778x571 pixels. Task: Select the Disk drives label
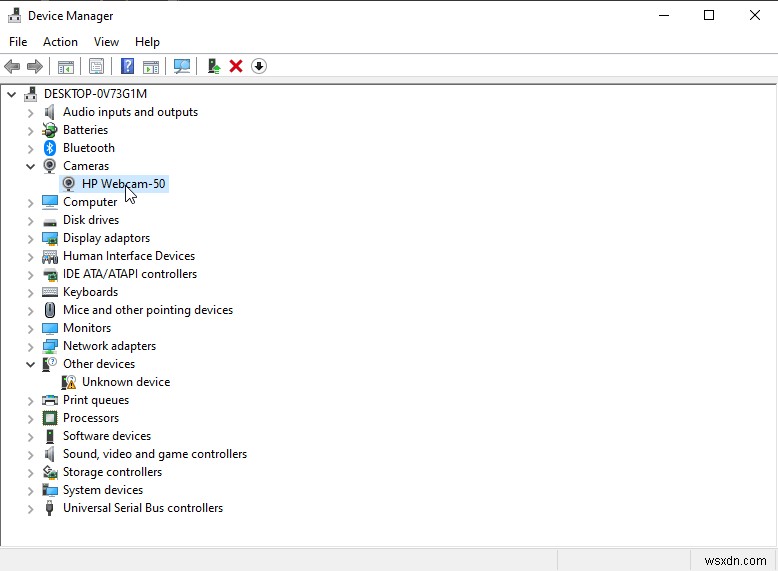(x=91, y=220)
